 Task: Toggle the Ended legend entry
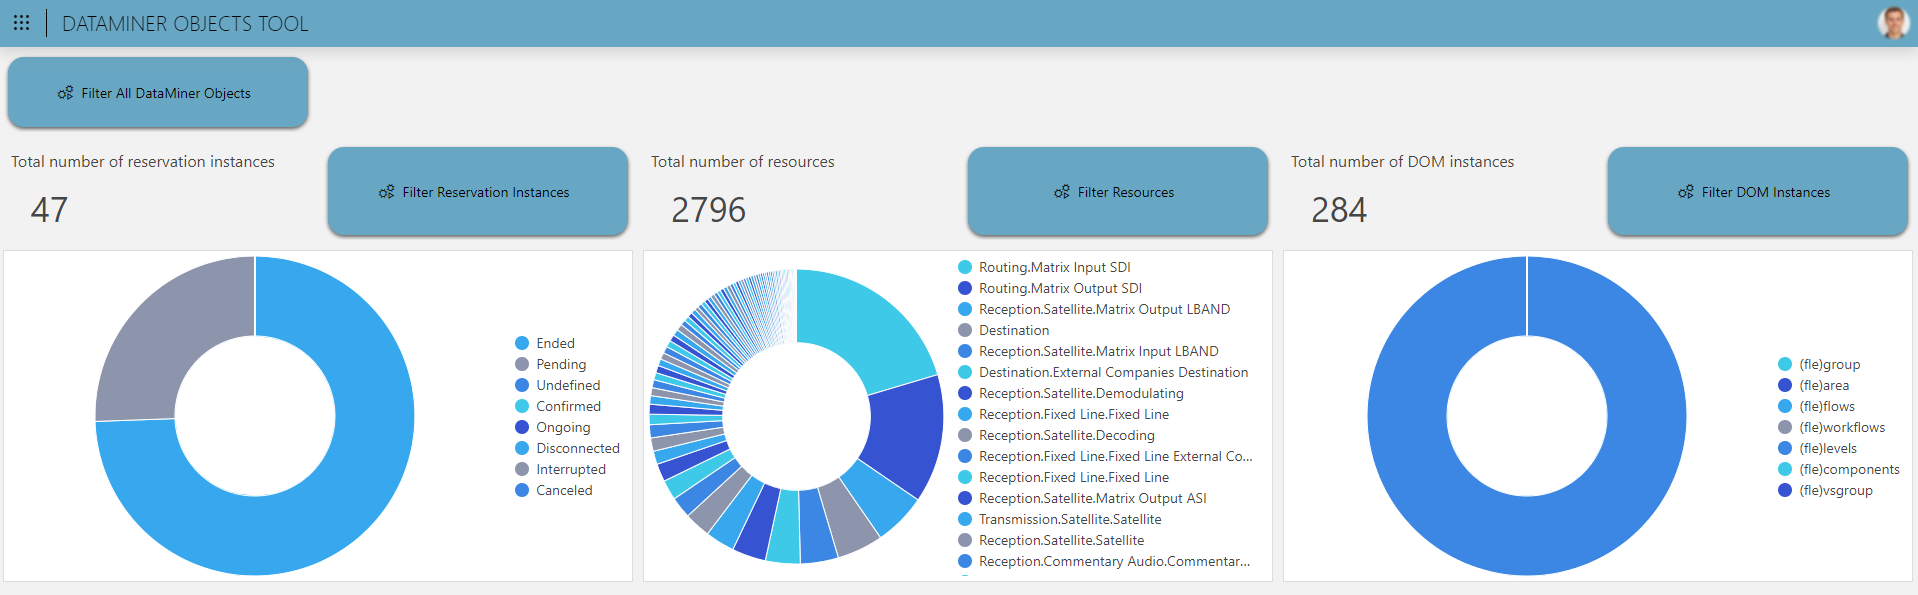545,343
